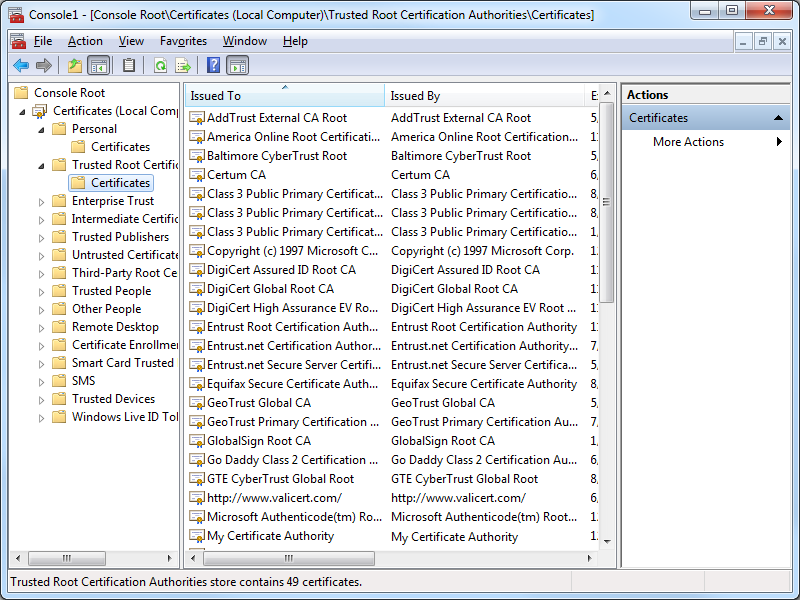The height and width of the screenshot is (600, 800).
Task: Toggle Show/Hide Action Pane toolbar button
Action: tap(237, 66)
